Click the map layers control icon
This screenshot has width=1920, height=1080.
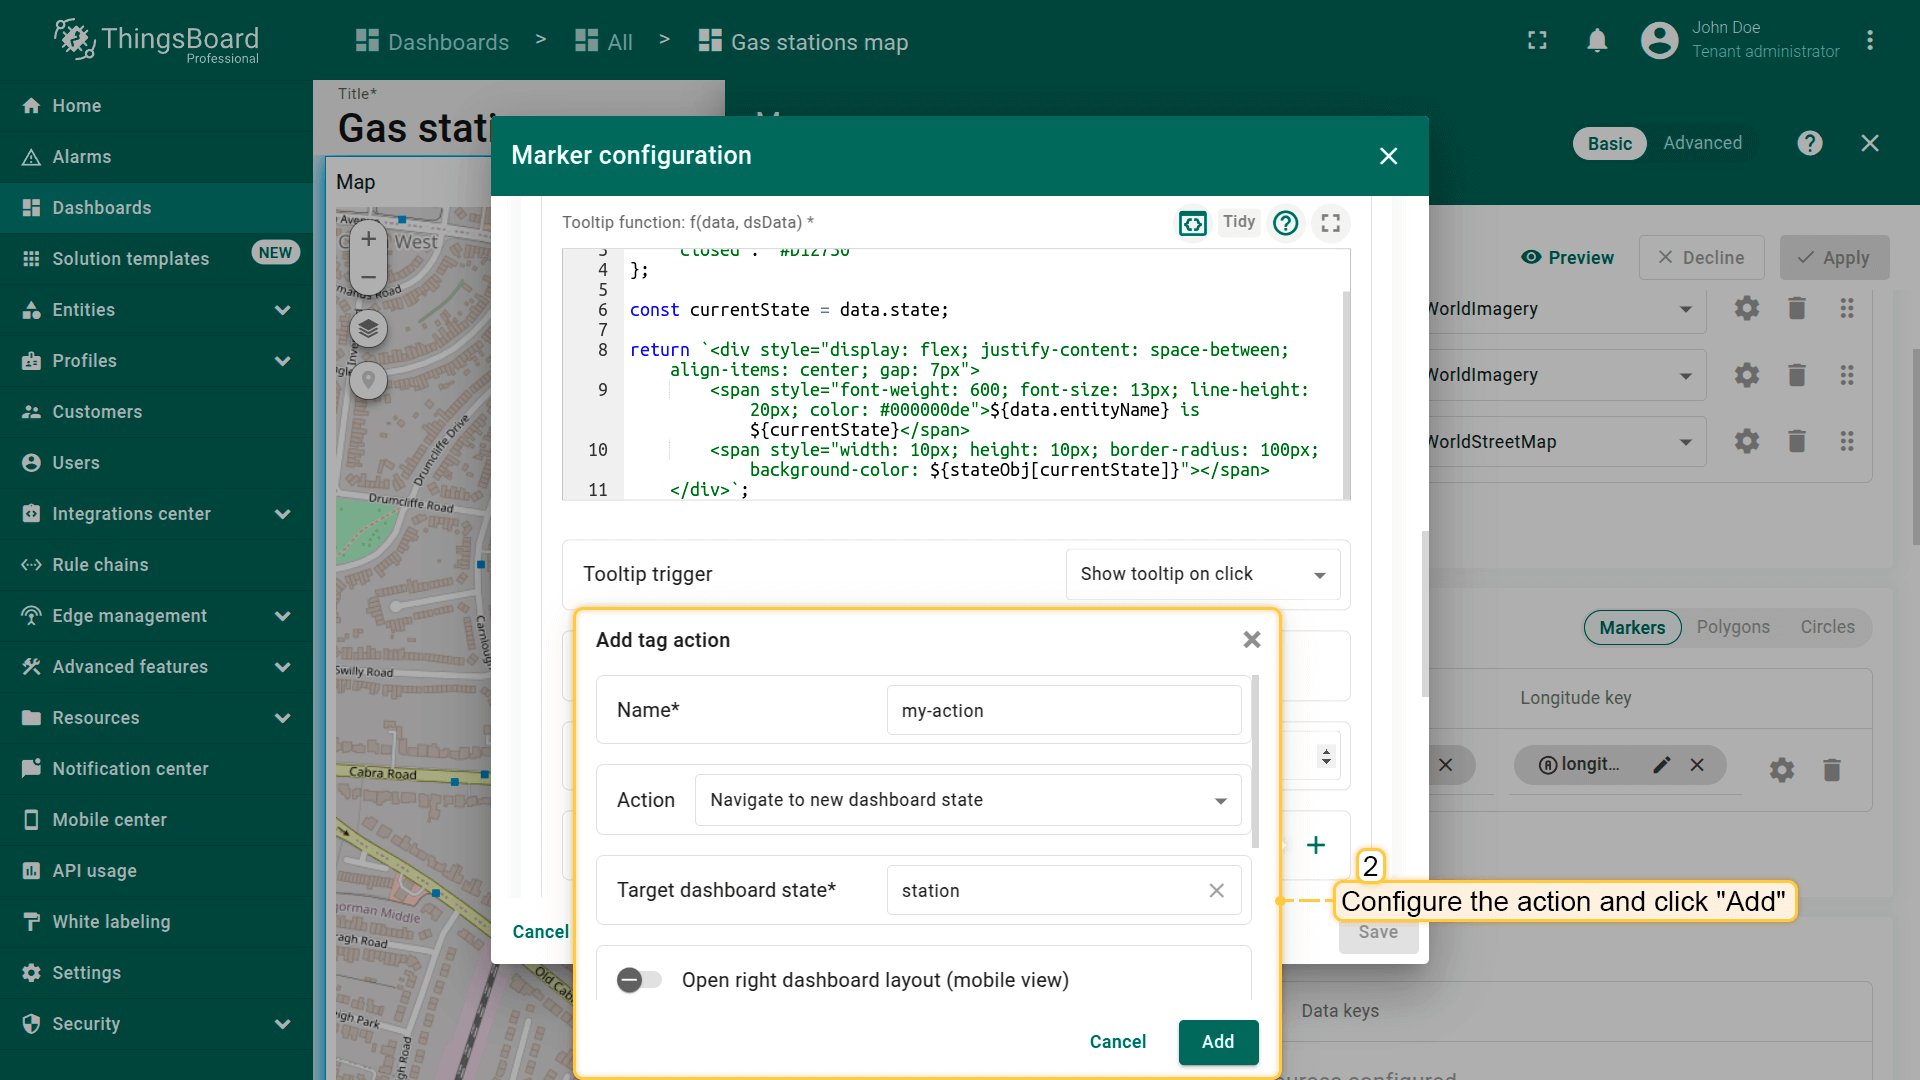[x=368, y=328]
